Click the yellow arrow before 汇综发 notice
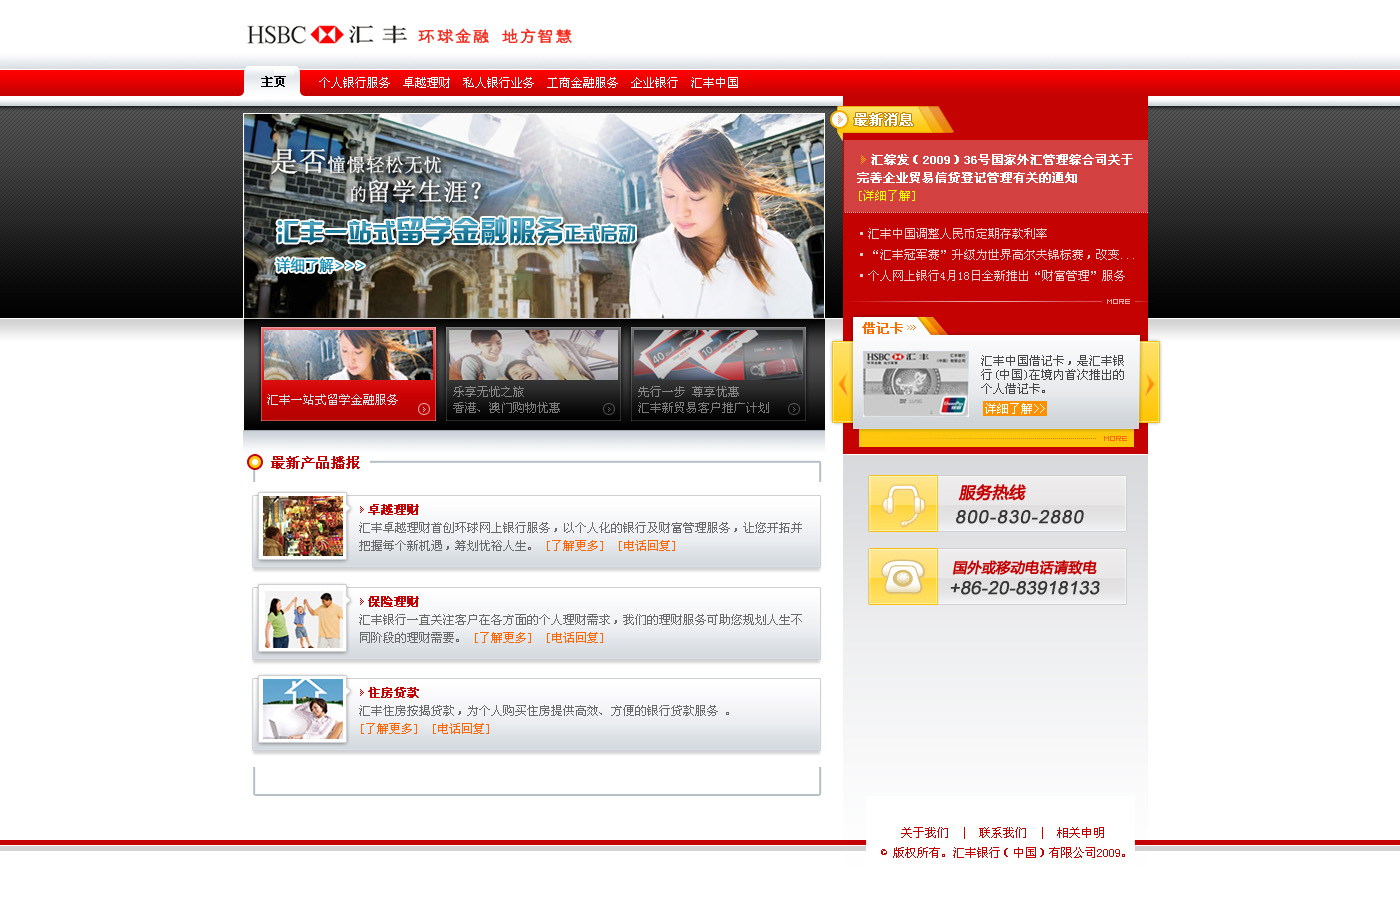This screenshot has height=902, width=1400. click(x=863, y=160)
